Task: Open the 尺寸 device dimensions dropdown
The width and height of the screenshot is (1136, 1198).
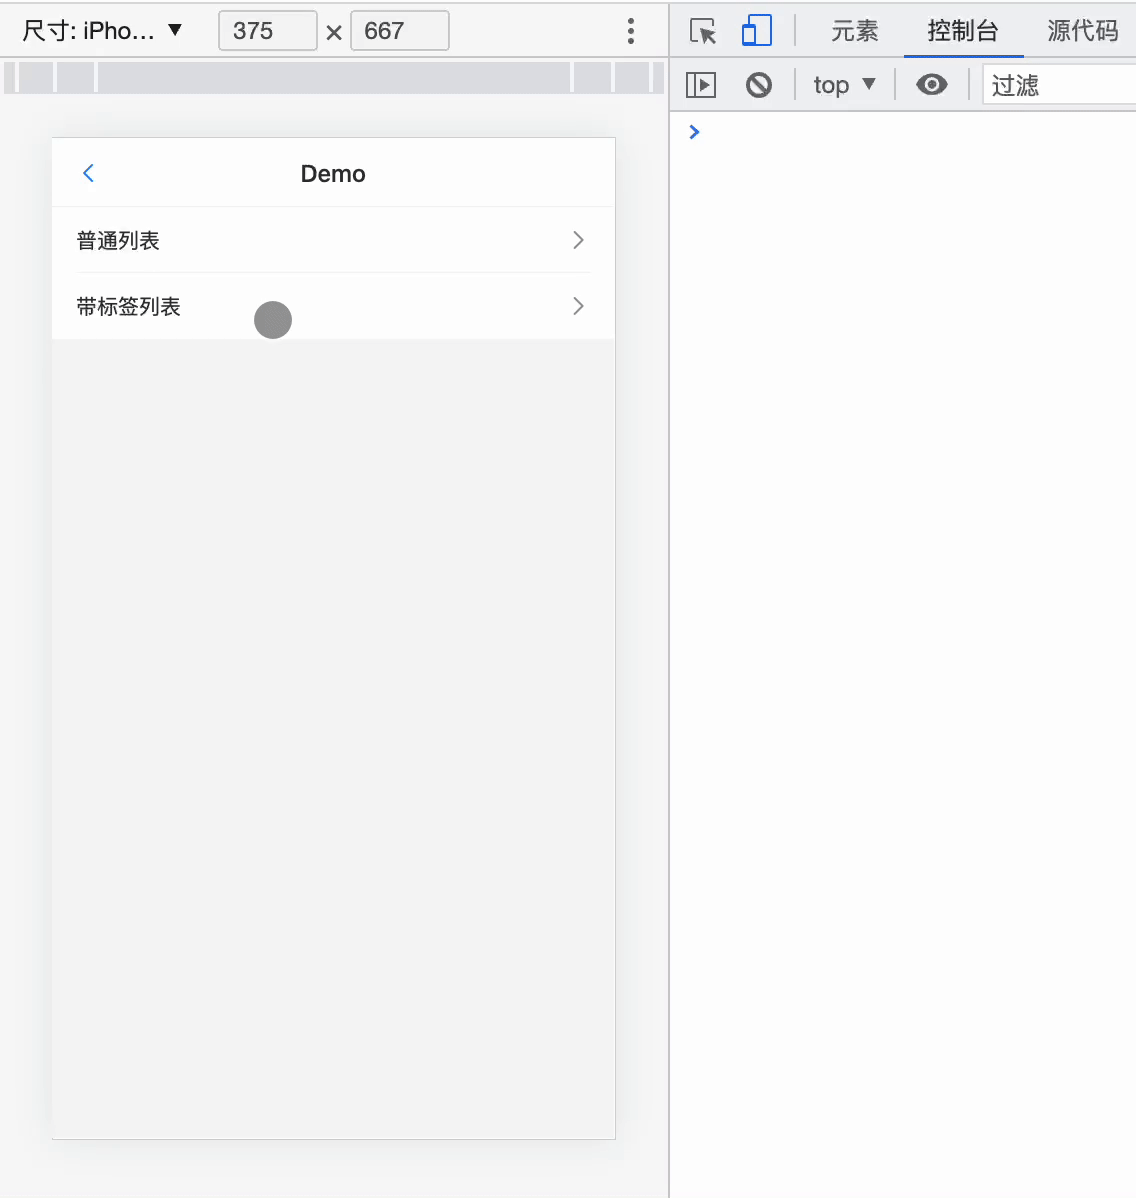Action: point(102,31)
